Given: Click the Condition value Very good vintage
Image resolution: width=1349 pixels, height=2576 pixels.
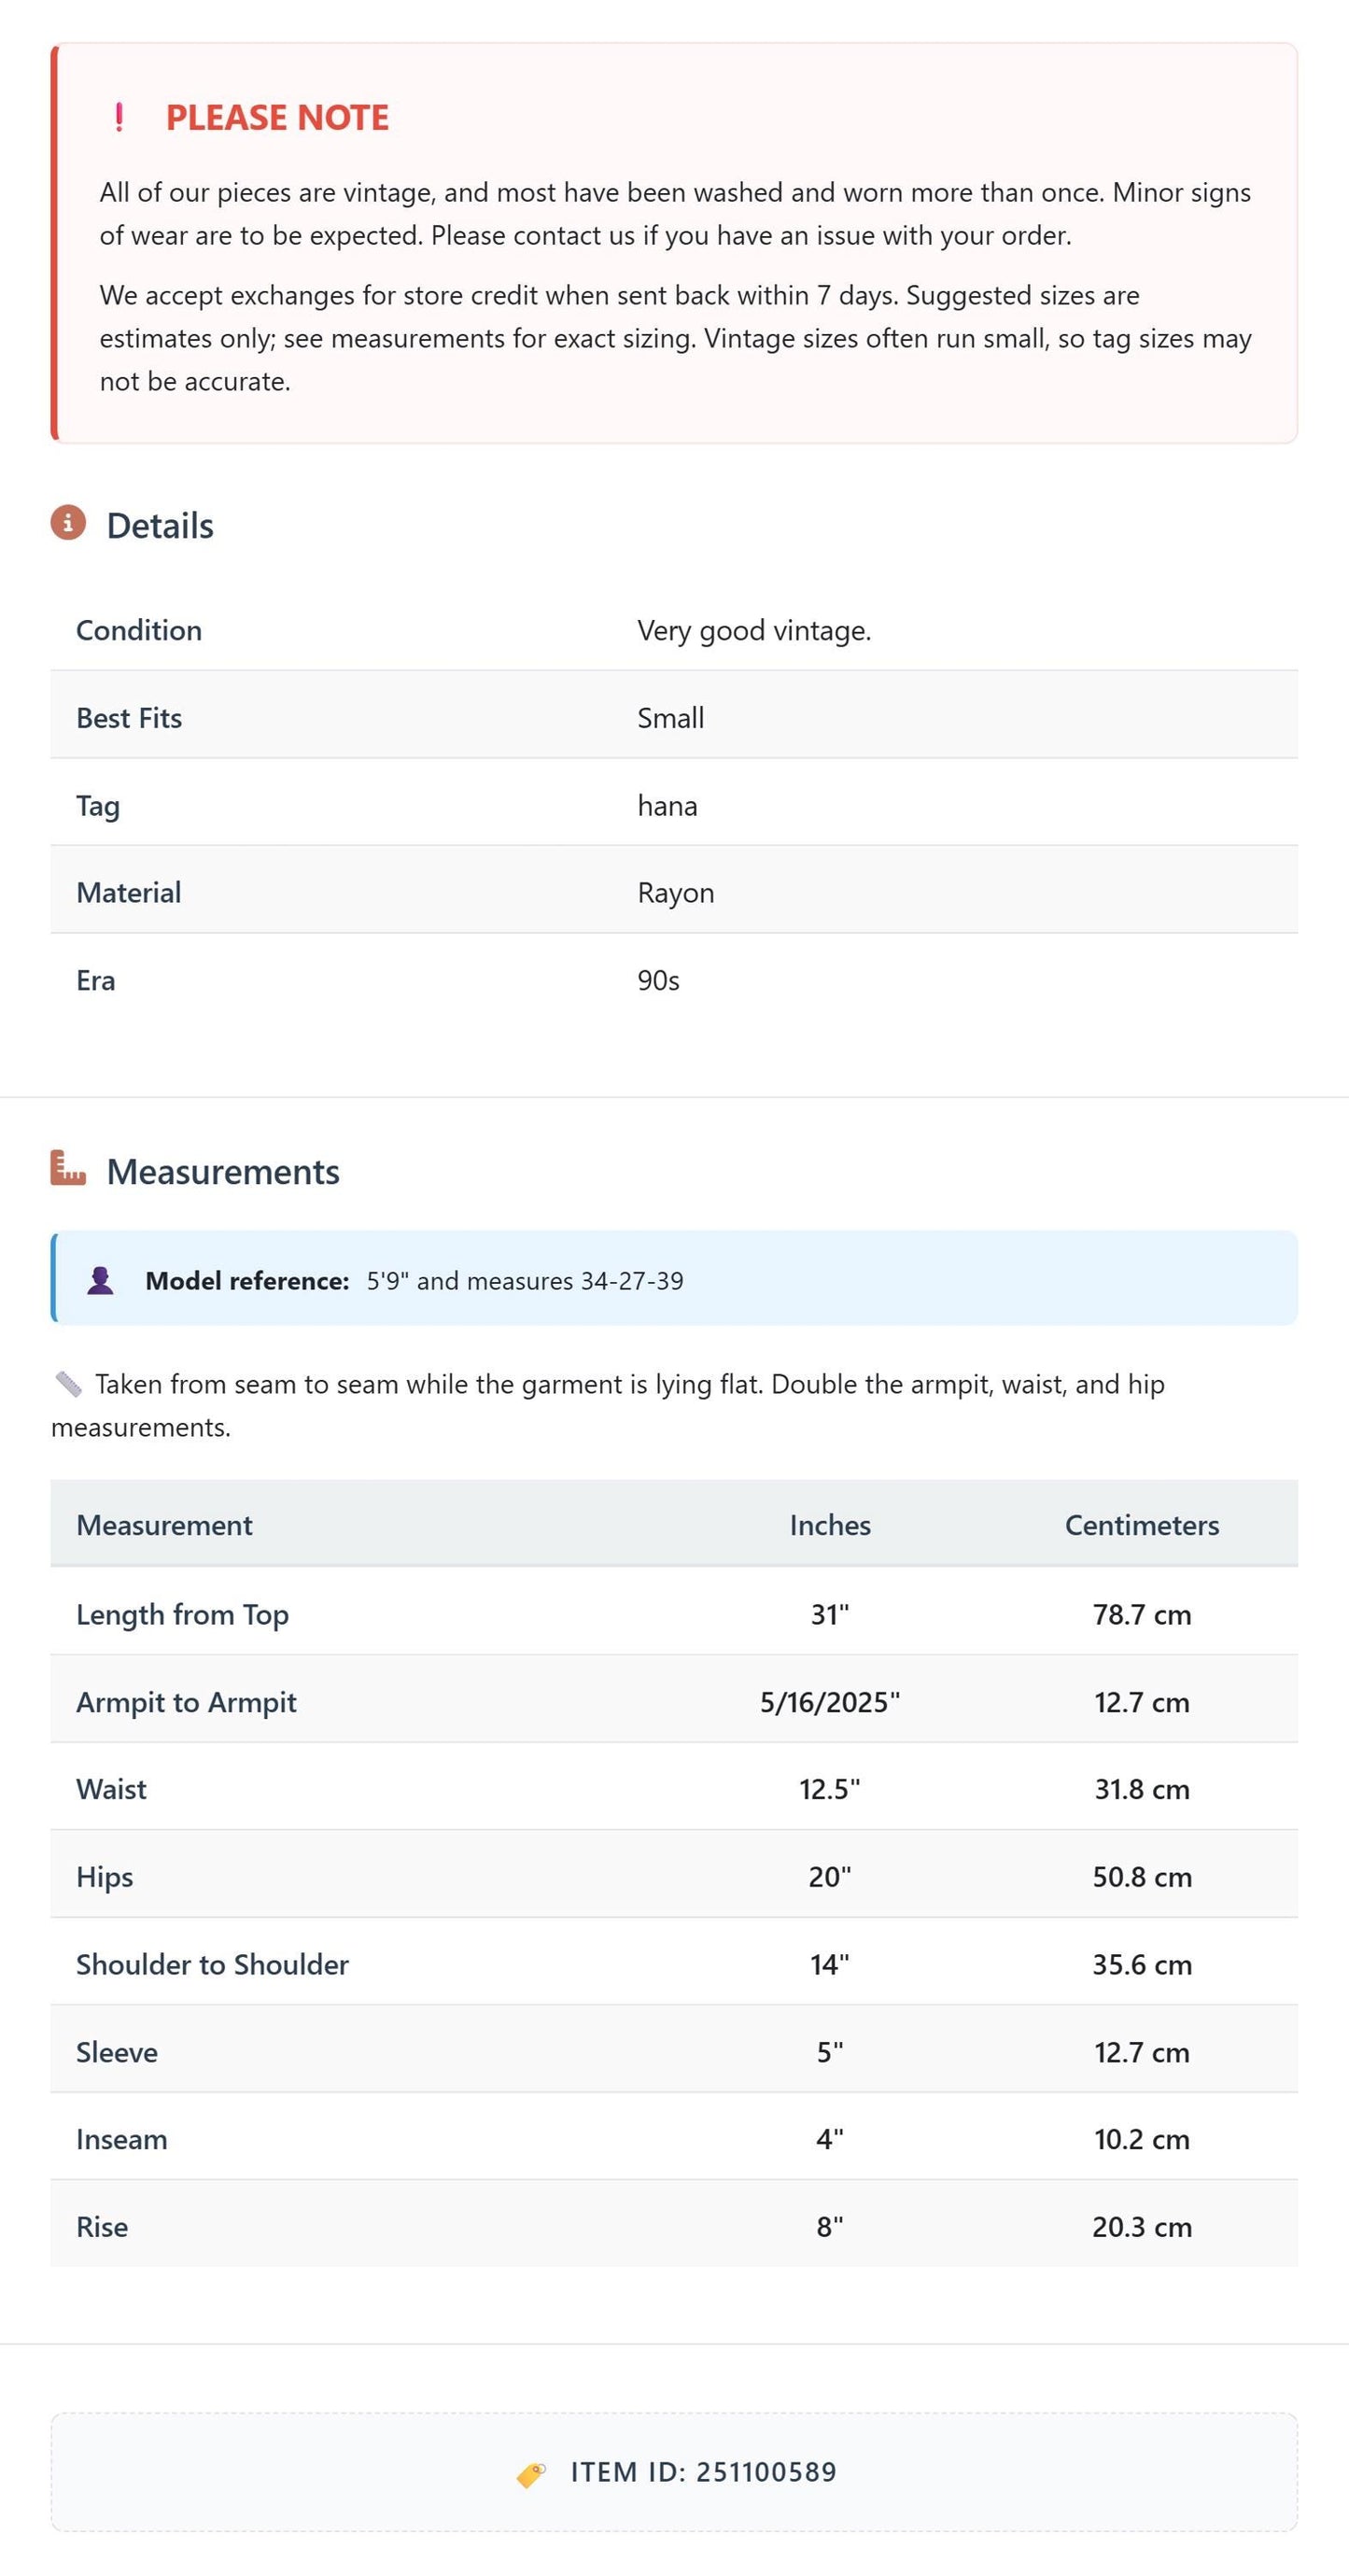Looking at the screenshot, I should [755, 630].
